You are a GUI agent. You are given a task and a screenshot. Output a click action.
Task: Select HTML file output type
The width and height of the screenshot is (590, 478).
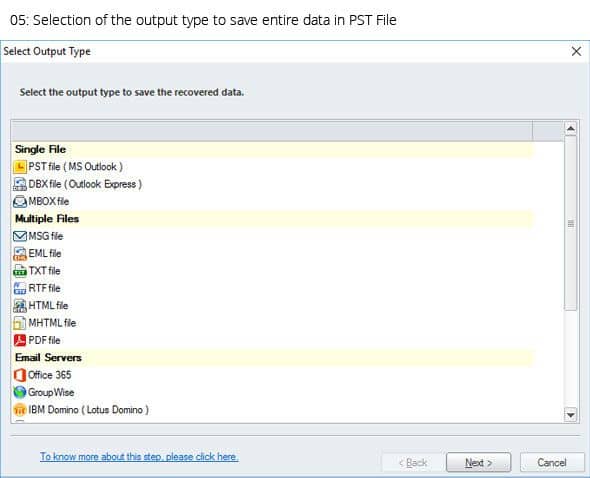coord(48,306)
